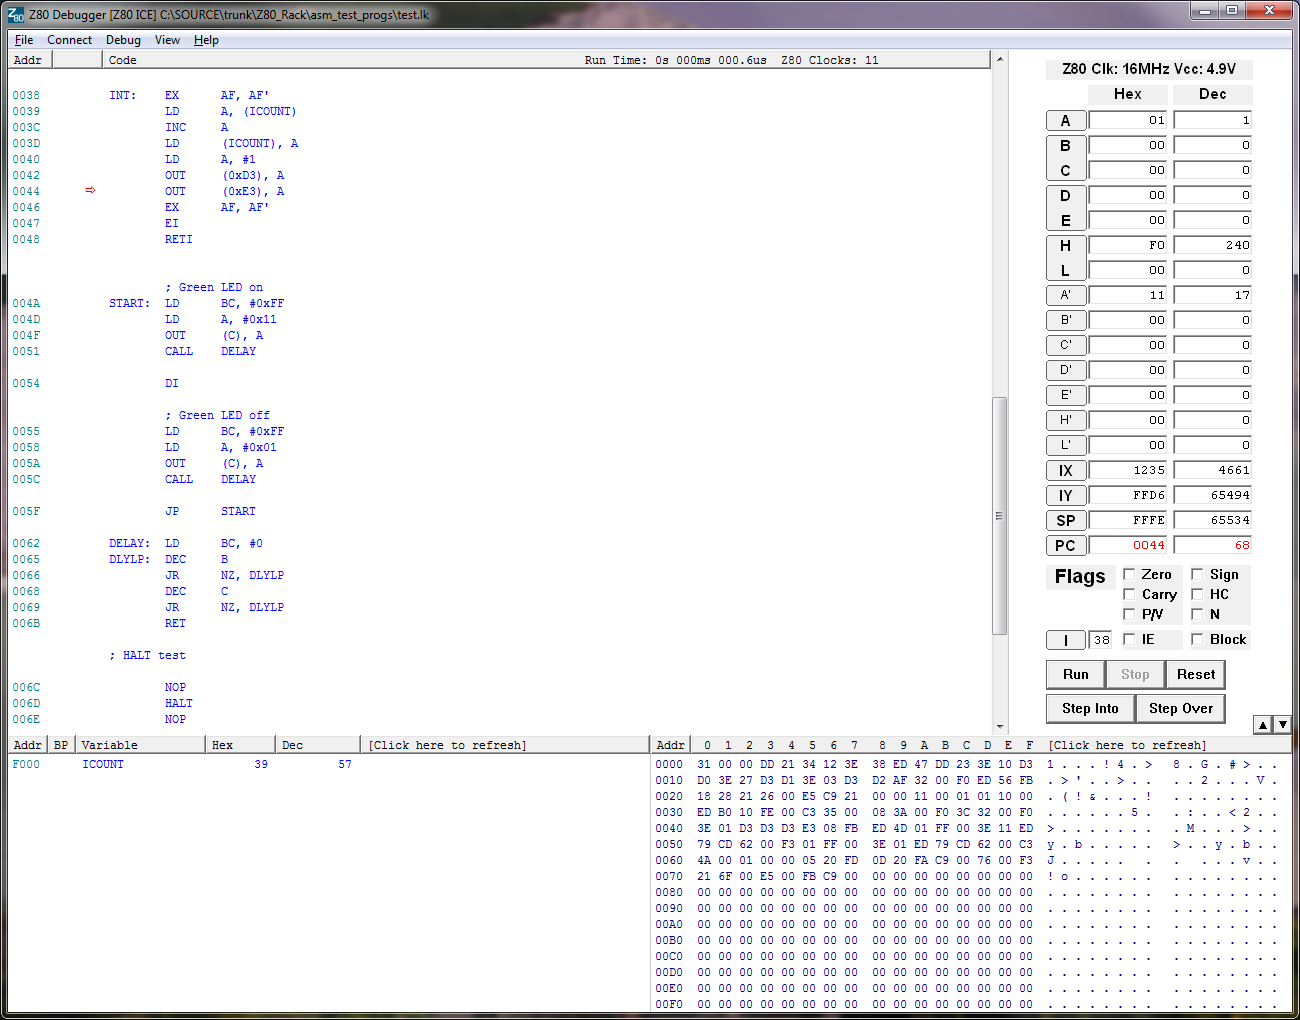Toggle the Carry flag checkbox

(x=1129, y=594)
